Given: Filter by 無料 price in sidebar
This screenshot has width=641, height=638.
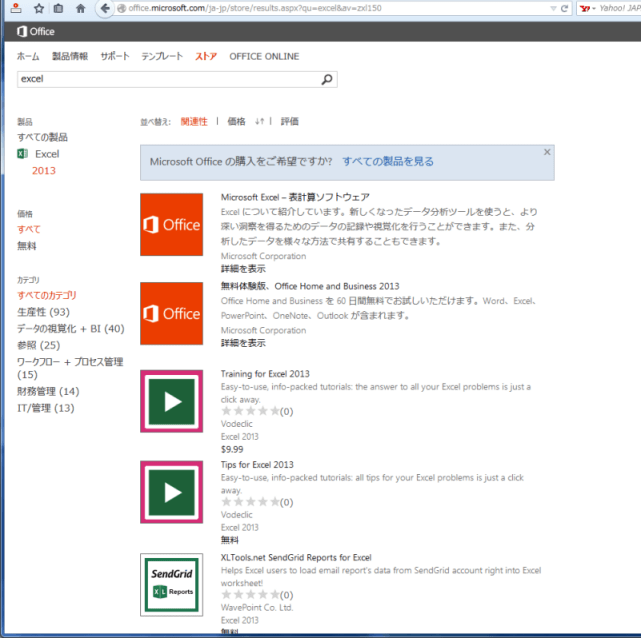Looking at the screenshot, I should (x=27, y=246).
